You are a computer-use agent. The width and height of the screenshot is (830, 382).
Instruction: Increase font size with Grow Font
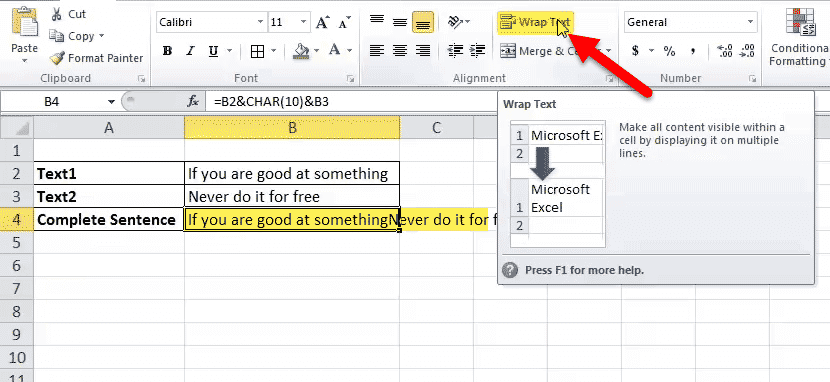(322, 22)
